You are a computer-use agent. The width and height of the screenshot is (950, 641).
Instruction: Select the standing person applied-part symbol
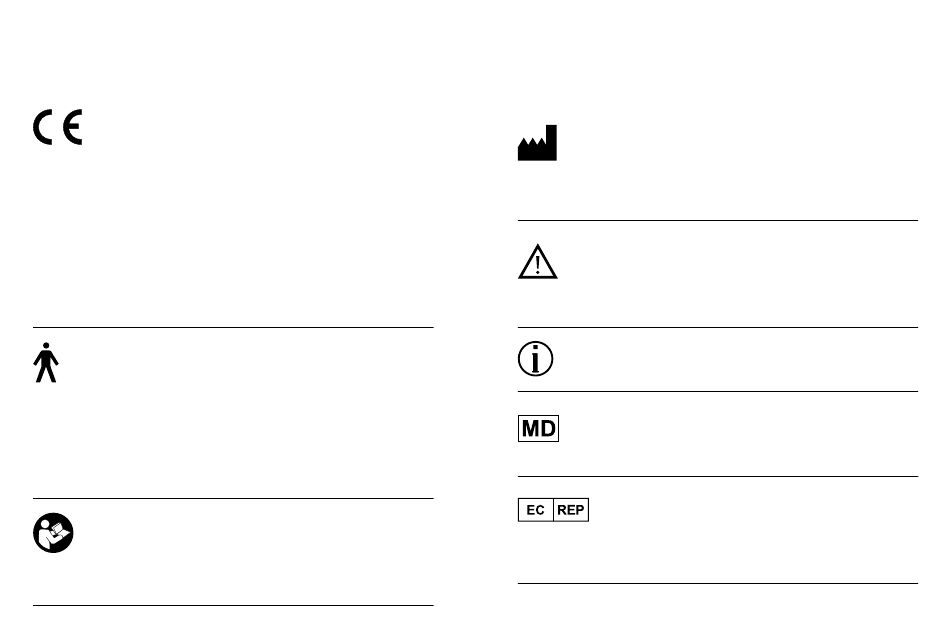(x=46, y=362)
